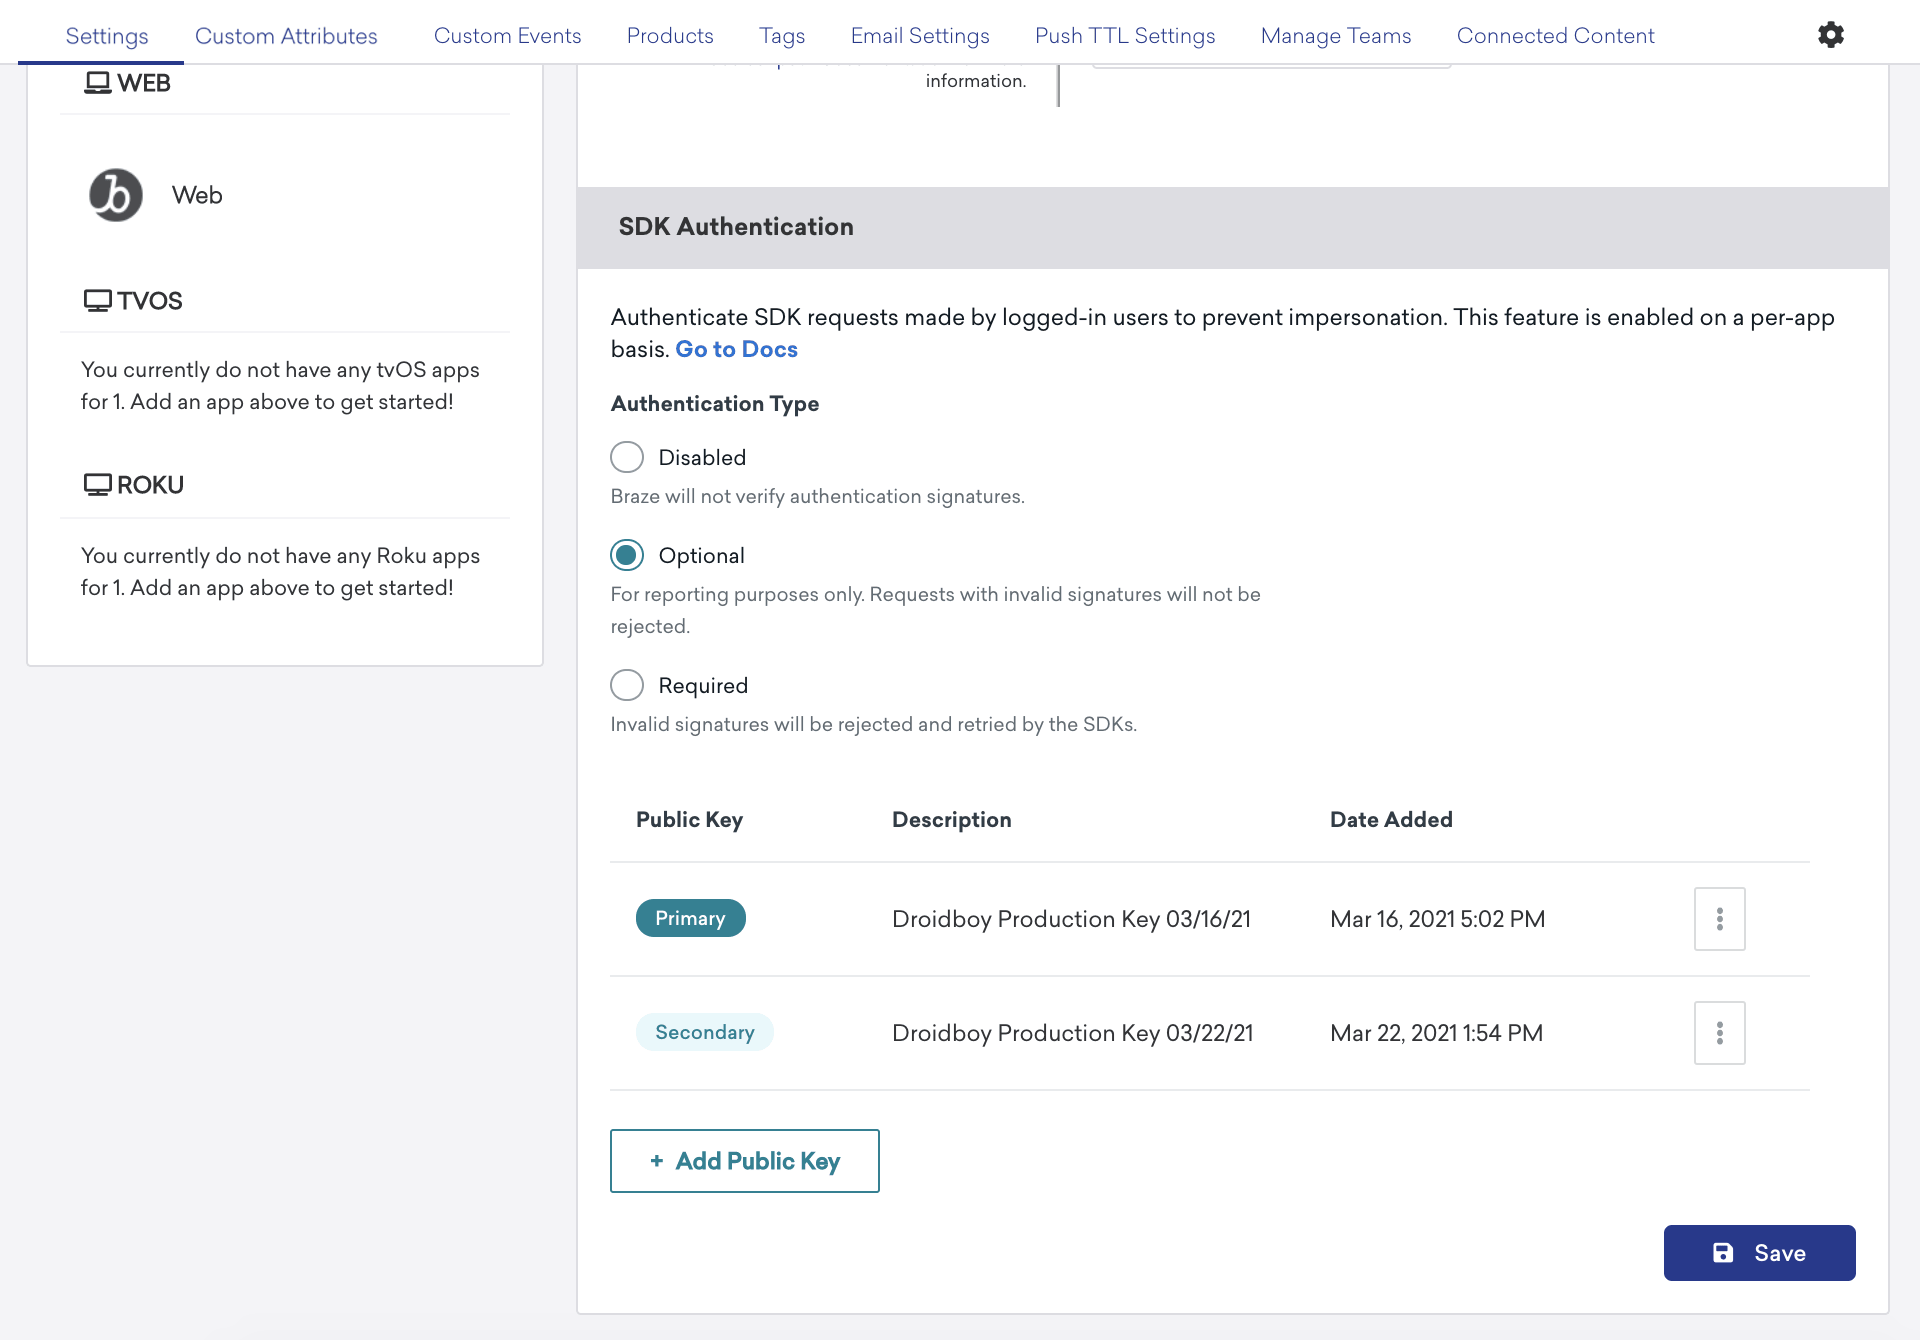Open the Secondary key's three-dot menu
1920x1340 pixels.
click(1719, 1033)
